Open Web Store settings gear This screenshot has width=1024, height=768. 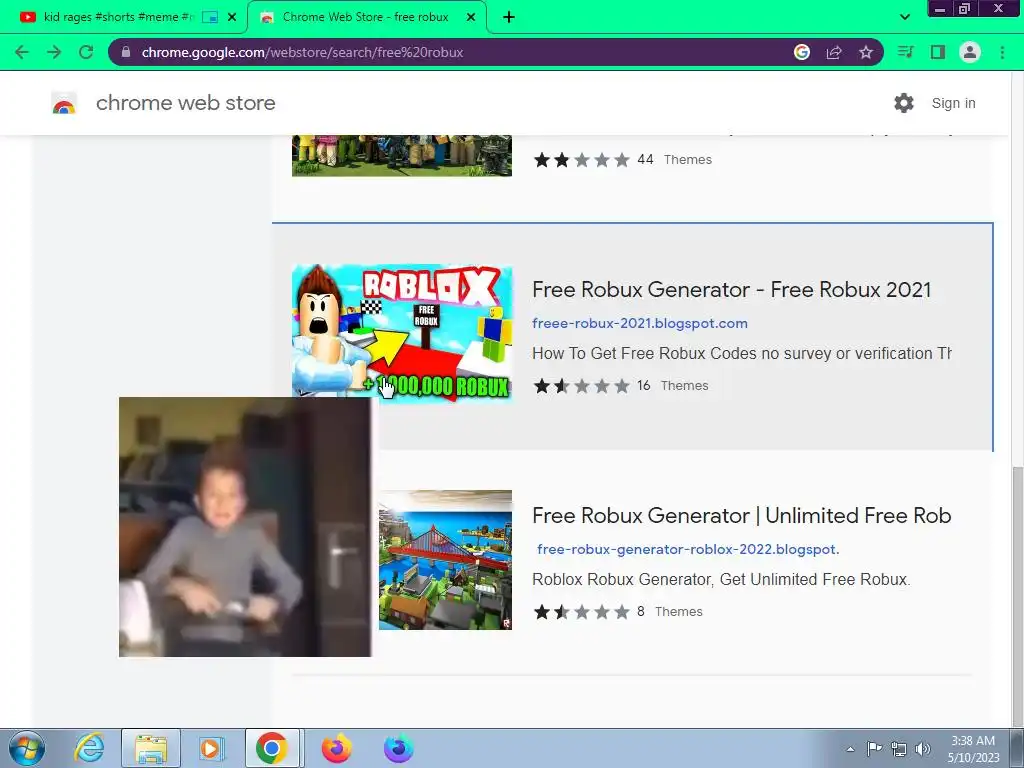904,103
